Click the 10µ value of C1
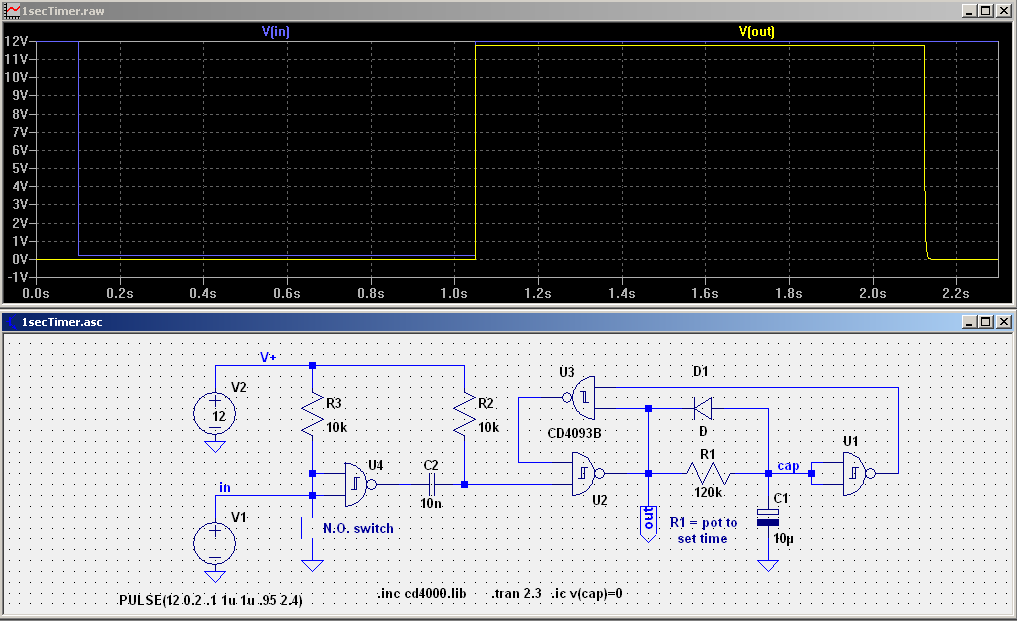The width and height of the screenshot is (1017, 621). coord(784,539)
